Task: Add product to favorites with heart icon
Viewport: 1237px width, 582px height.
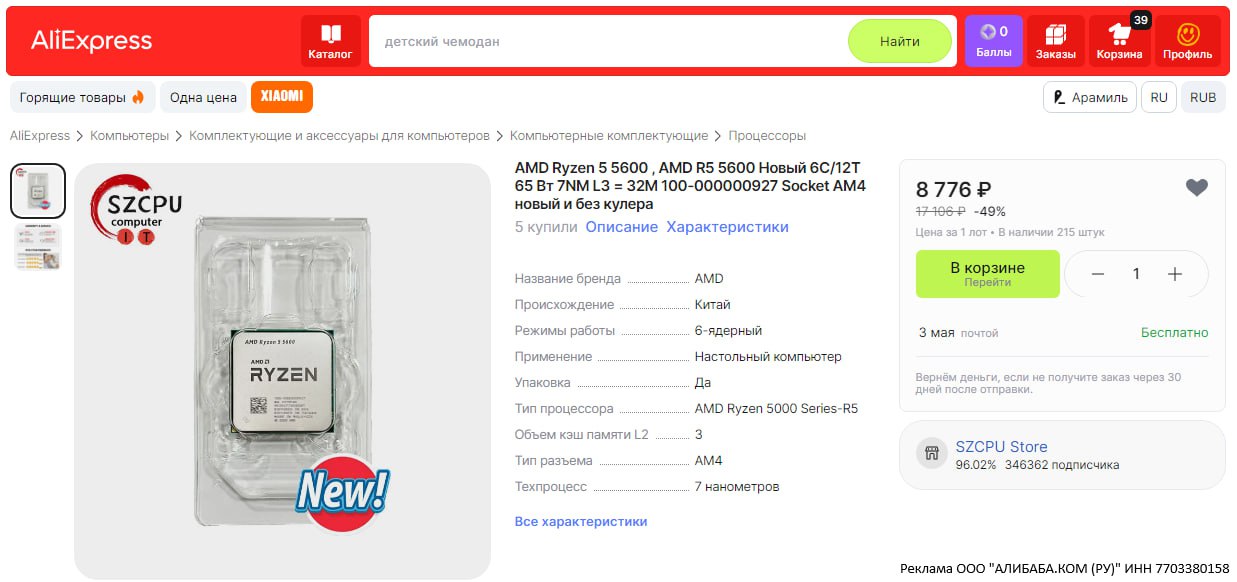Action: [x=1196, y=187]
